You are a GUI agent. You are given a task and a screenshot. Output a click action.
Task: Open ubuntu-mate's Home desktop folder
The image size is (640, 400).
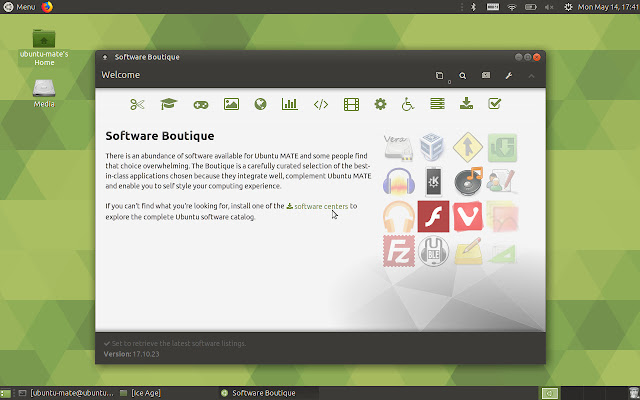coord(44,47)
